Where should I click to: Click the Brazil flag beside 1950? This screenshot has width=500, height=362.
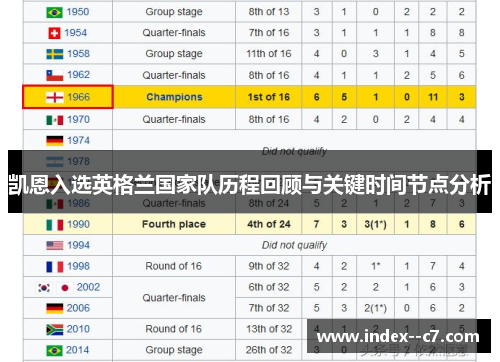(54, 12)
